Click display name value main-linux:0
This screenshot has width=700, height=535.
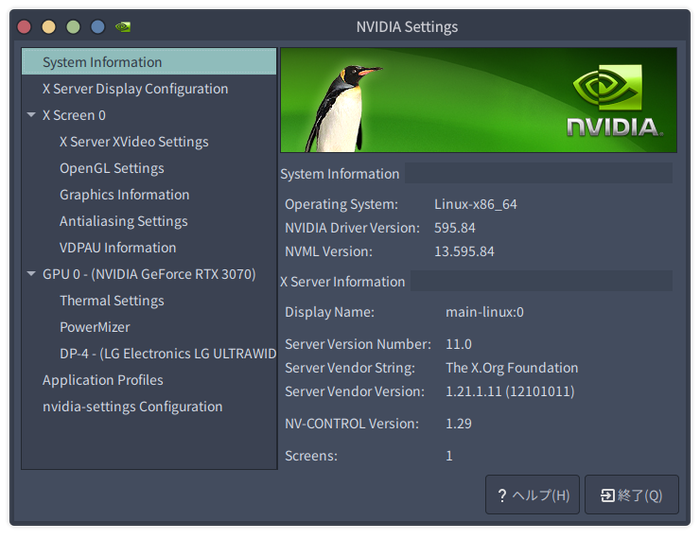(x=484, y=312)
